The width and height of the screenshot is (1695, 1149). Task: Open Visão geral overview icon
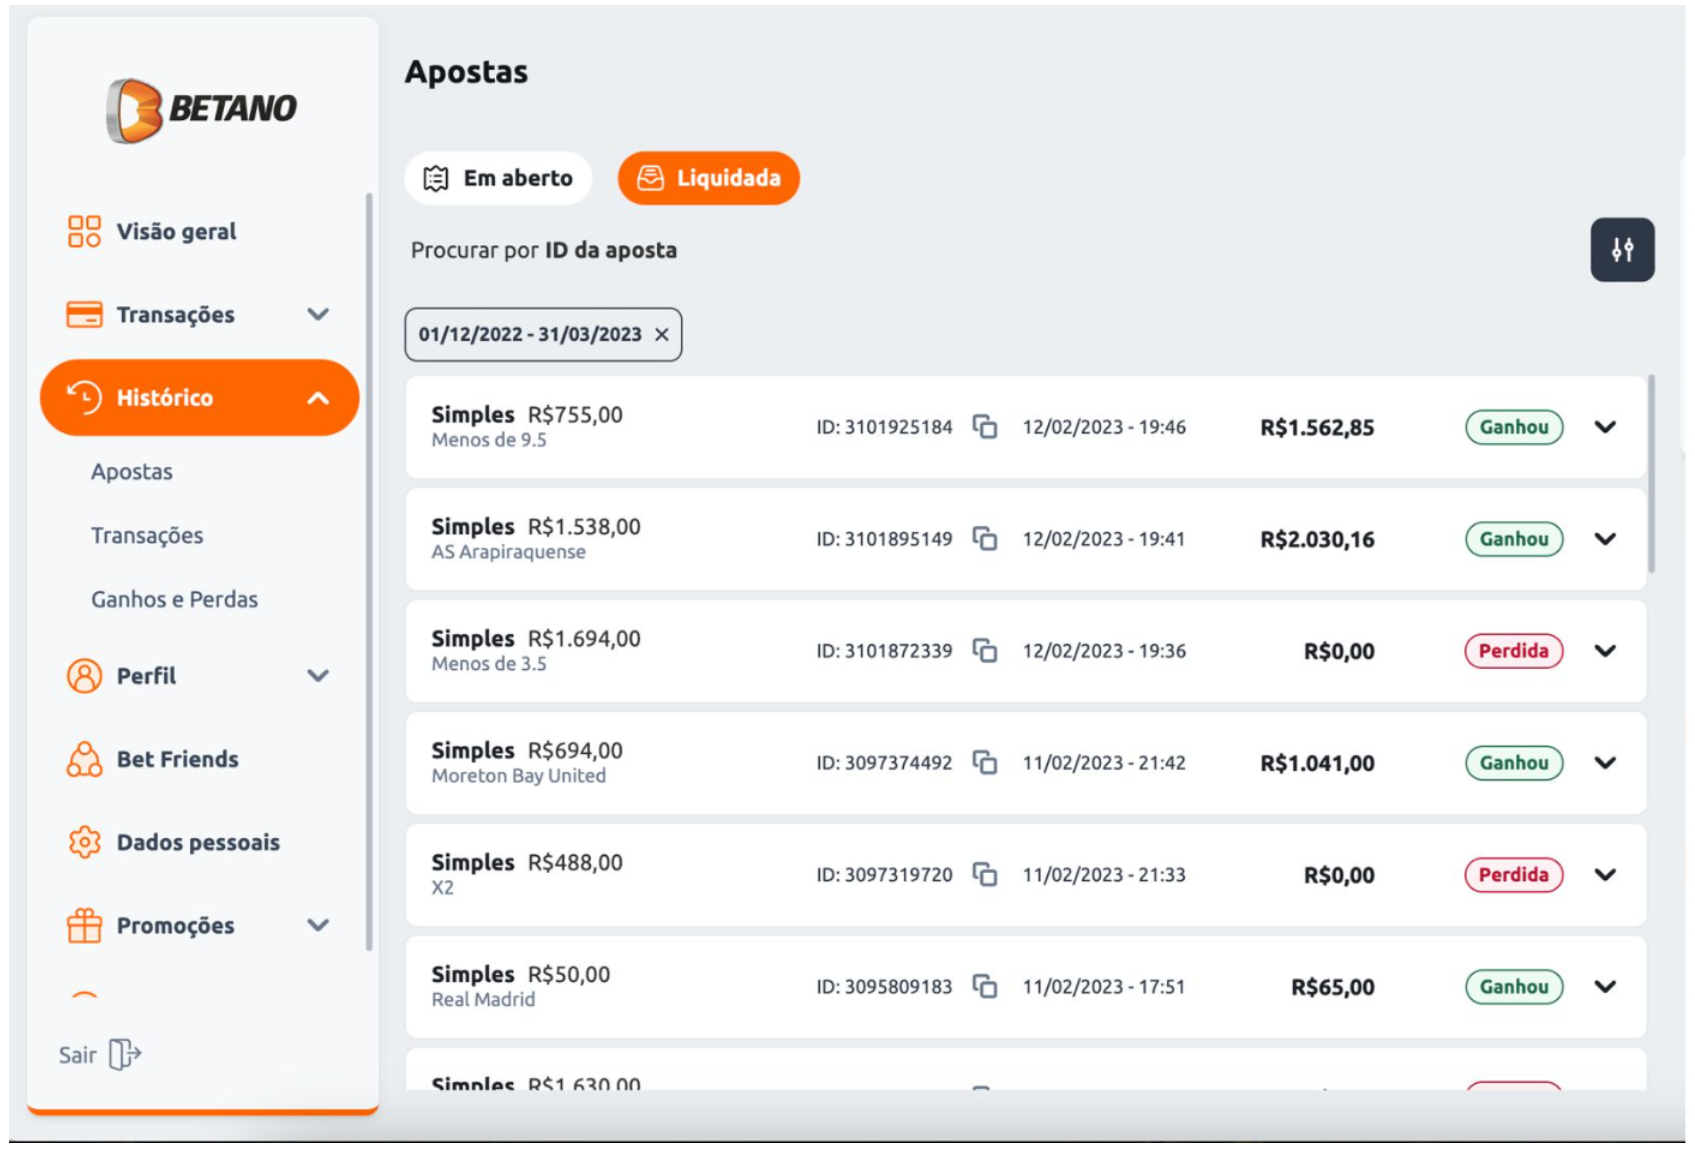pos(84,231)
